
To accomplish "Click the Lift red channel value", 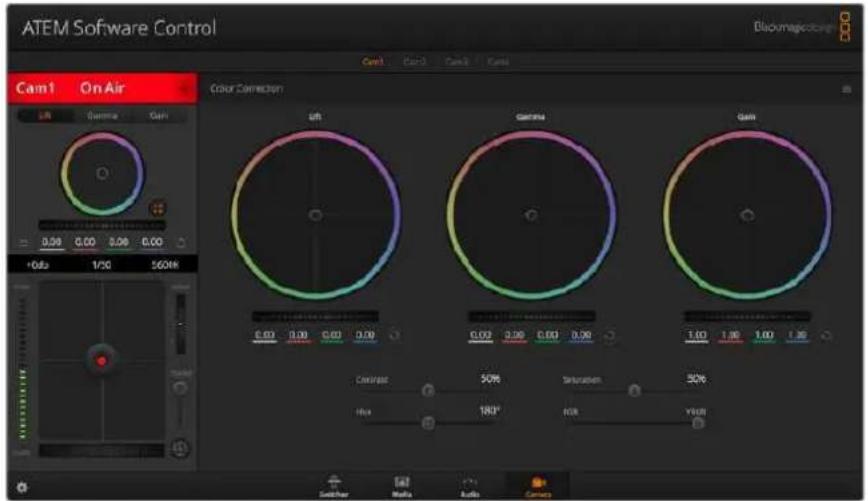I will [298, 336].
